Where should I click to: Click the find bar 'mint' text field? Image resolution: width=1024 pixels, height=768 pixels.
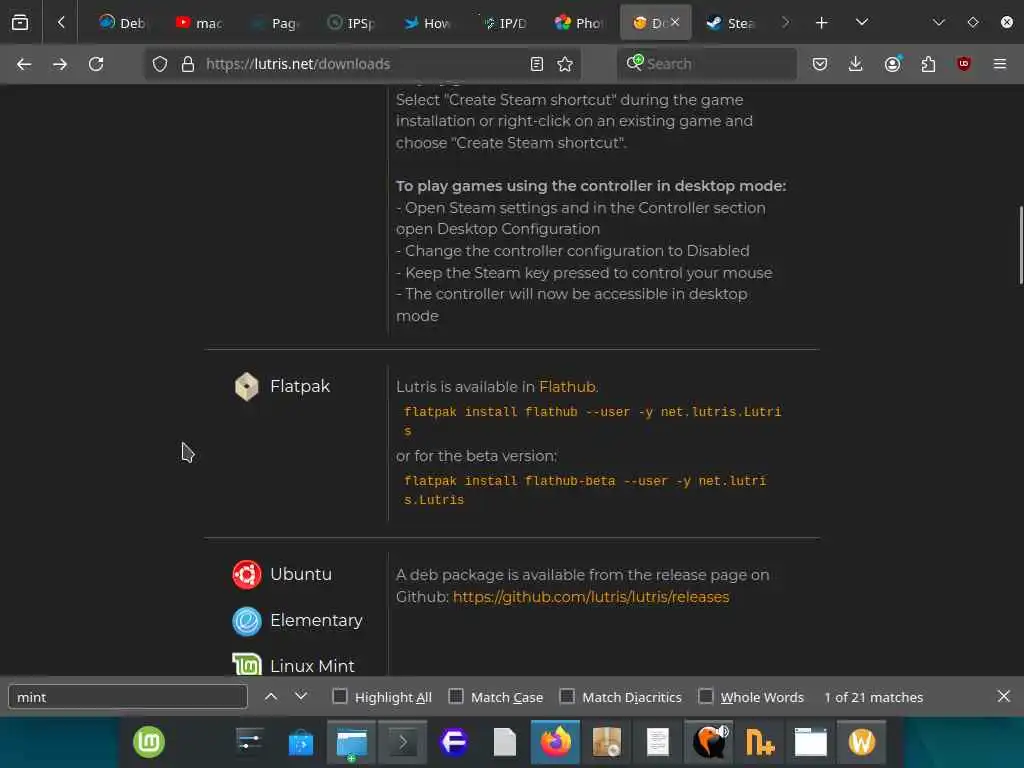(128, 697)
